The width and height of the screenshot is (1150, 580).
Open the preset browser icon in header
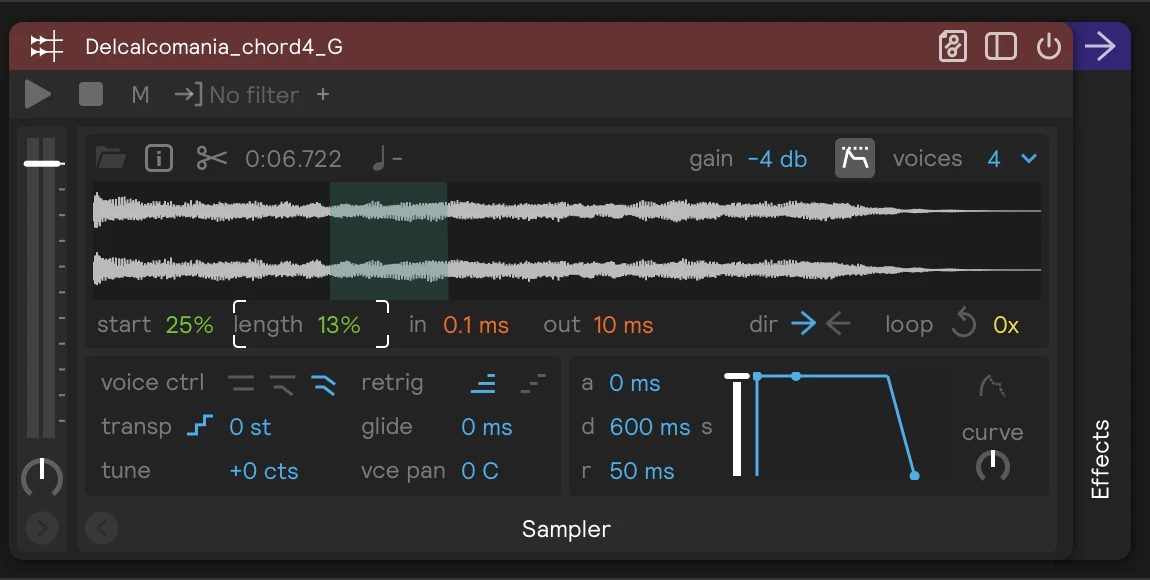point(953,47)
